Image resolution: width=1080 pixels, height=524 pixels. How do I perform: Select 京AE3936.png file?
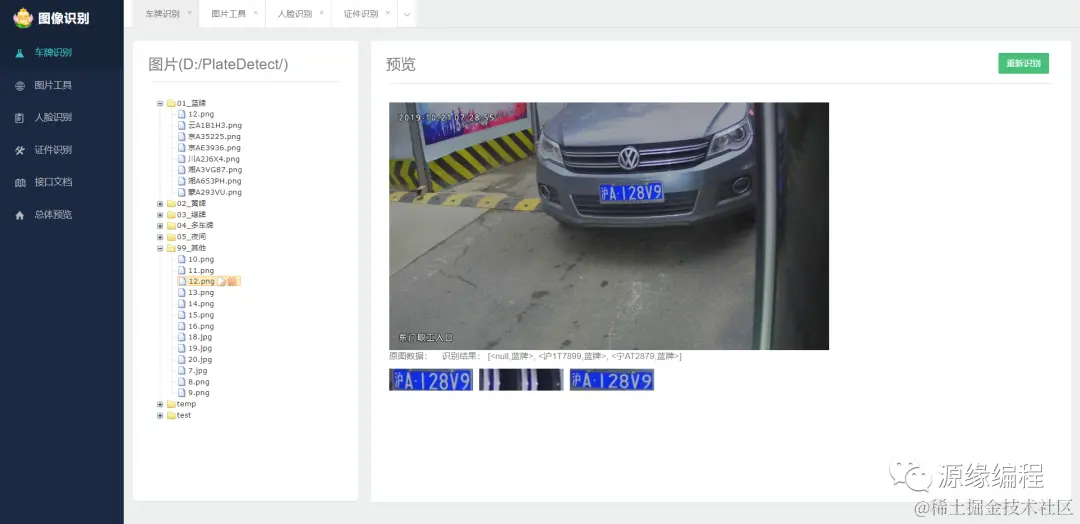[214, 147]
